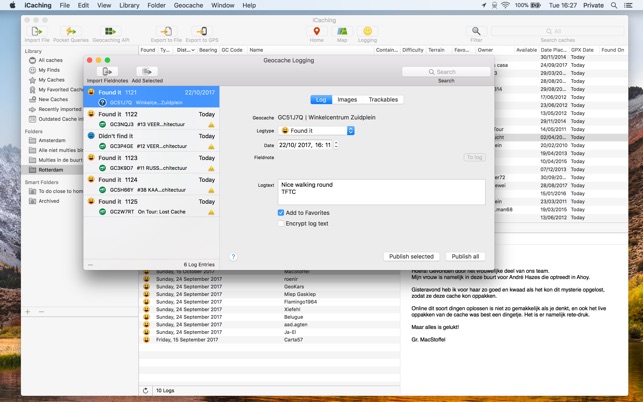Image resolution: width=643 pixels, height=402 pixels.
Task: Select My Caches in the sidebar
Action: [51, 80]
